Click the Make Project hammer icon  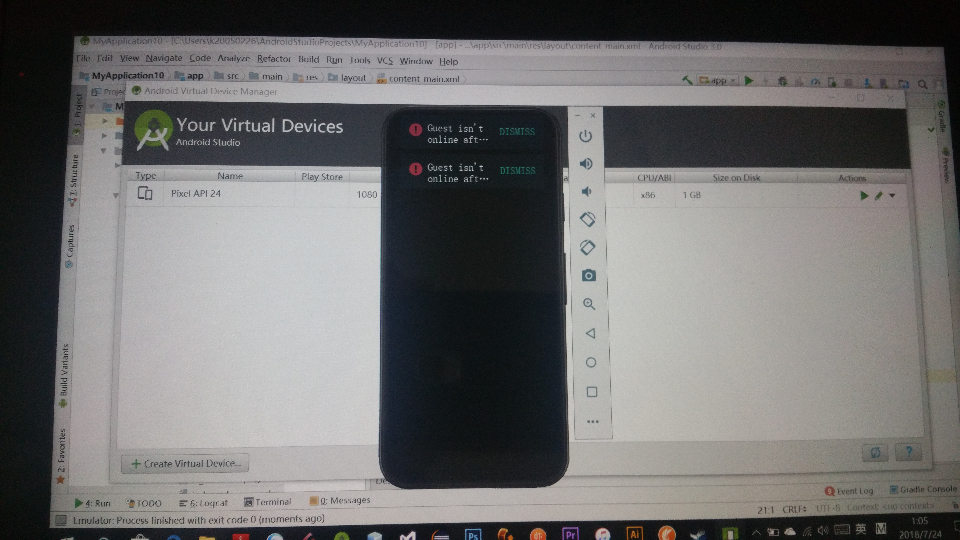tap(688, 80)
